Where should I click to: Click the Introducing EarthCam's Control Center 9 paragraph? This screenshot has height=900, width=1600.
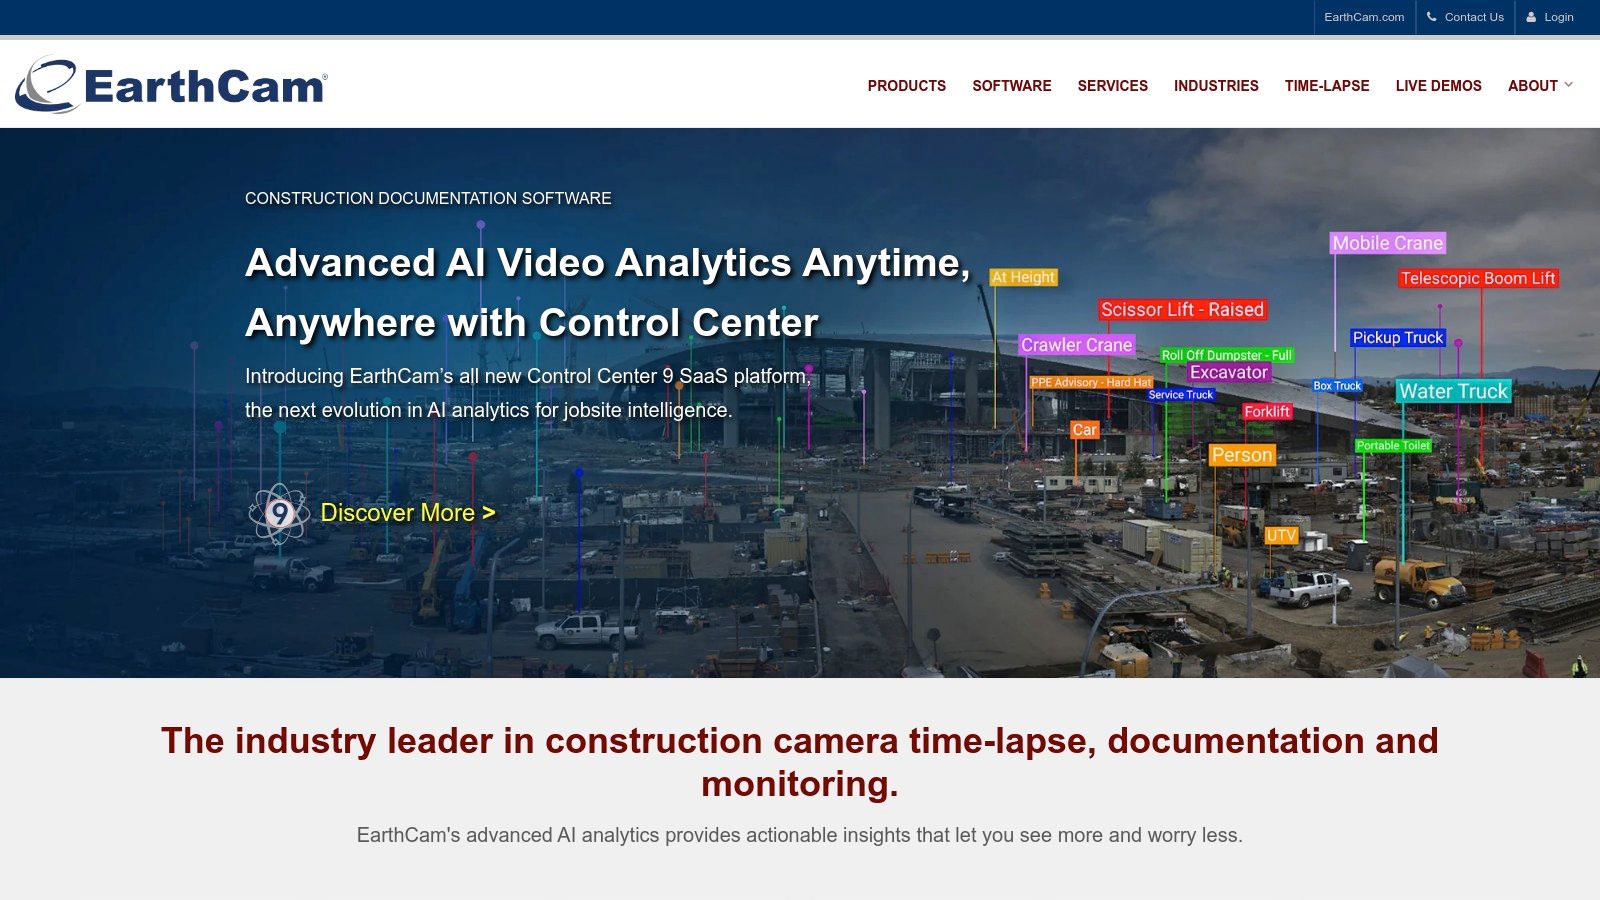pos(528,393)
